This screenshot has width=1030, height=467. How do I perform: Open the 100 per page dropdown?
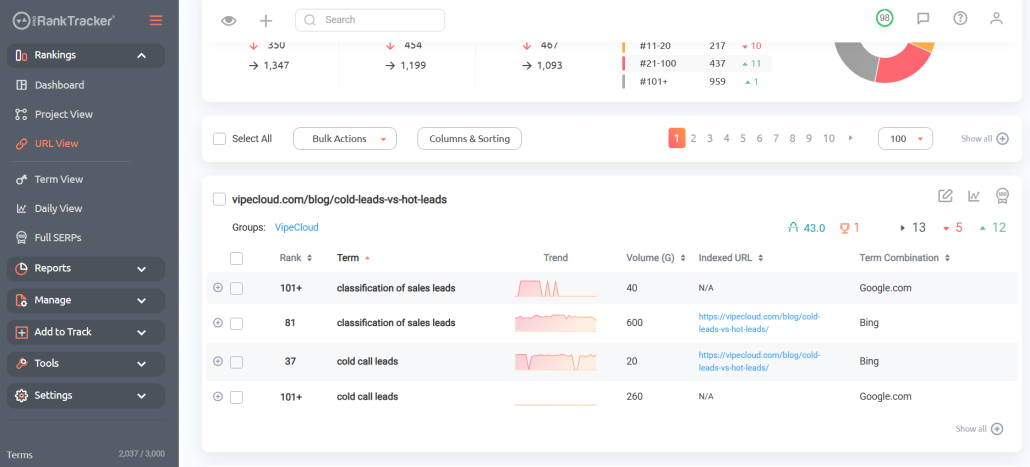[905, 139]
